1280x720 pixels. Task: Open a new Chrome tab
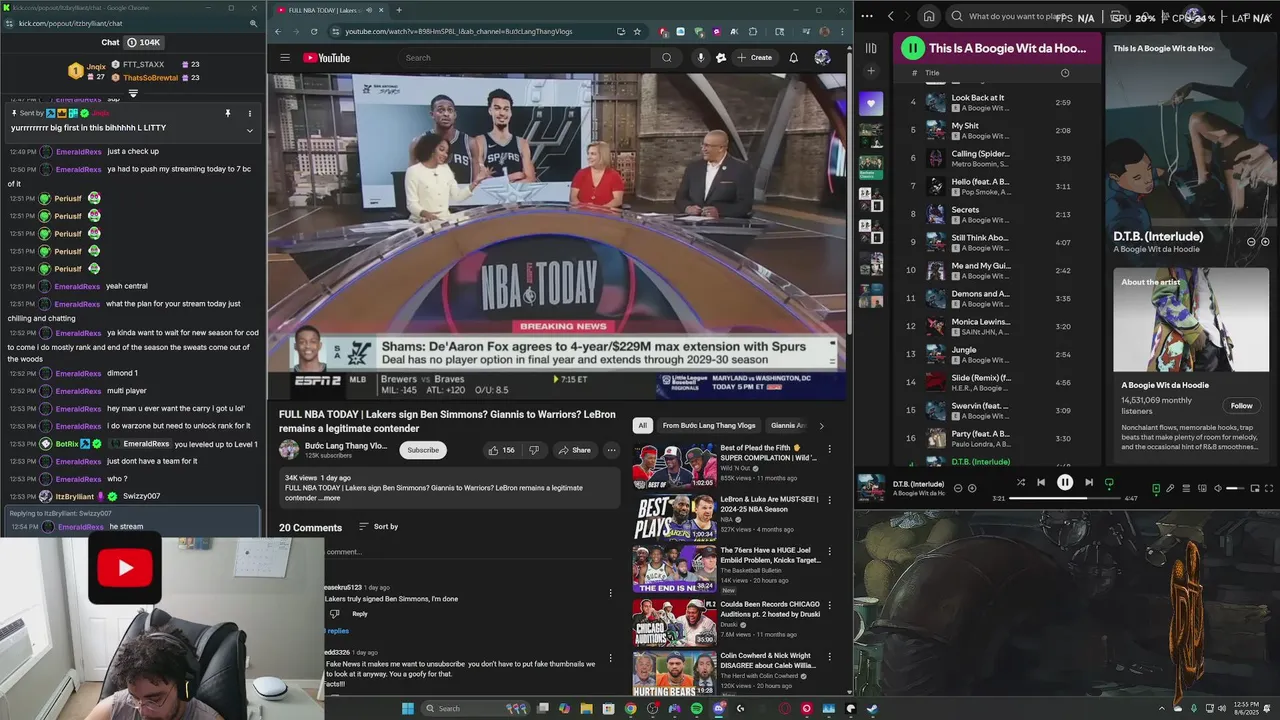(x=399, y=10)
